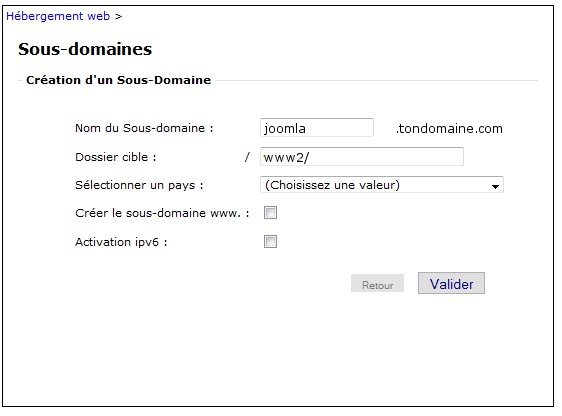Focus the sous-domaine name field containing joomla
This screenshot has width=562, height=416.
click(317, 128)
